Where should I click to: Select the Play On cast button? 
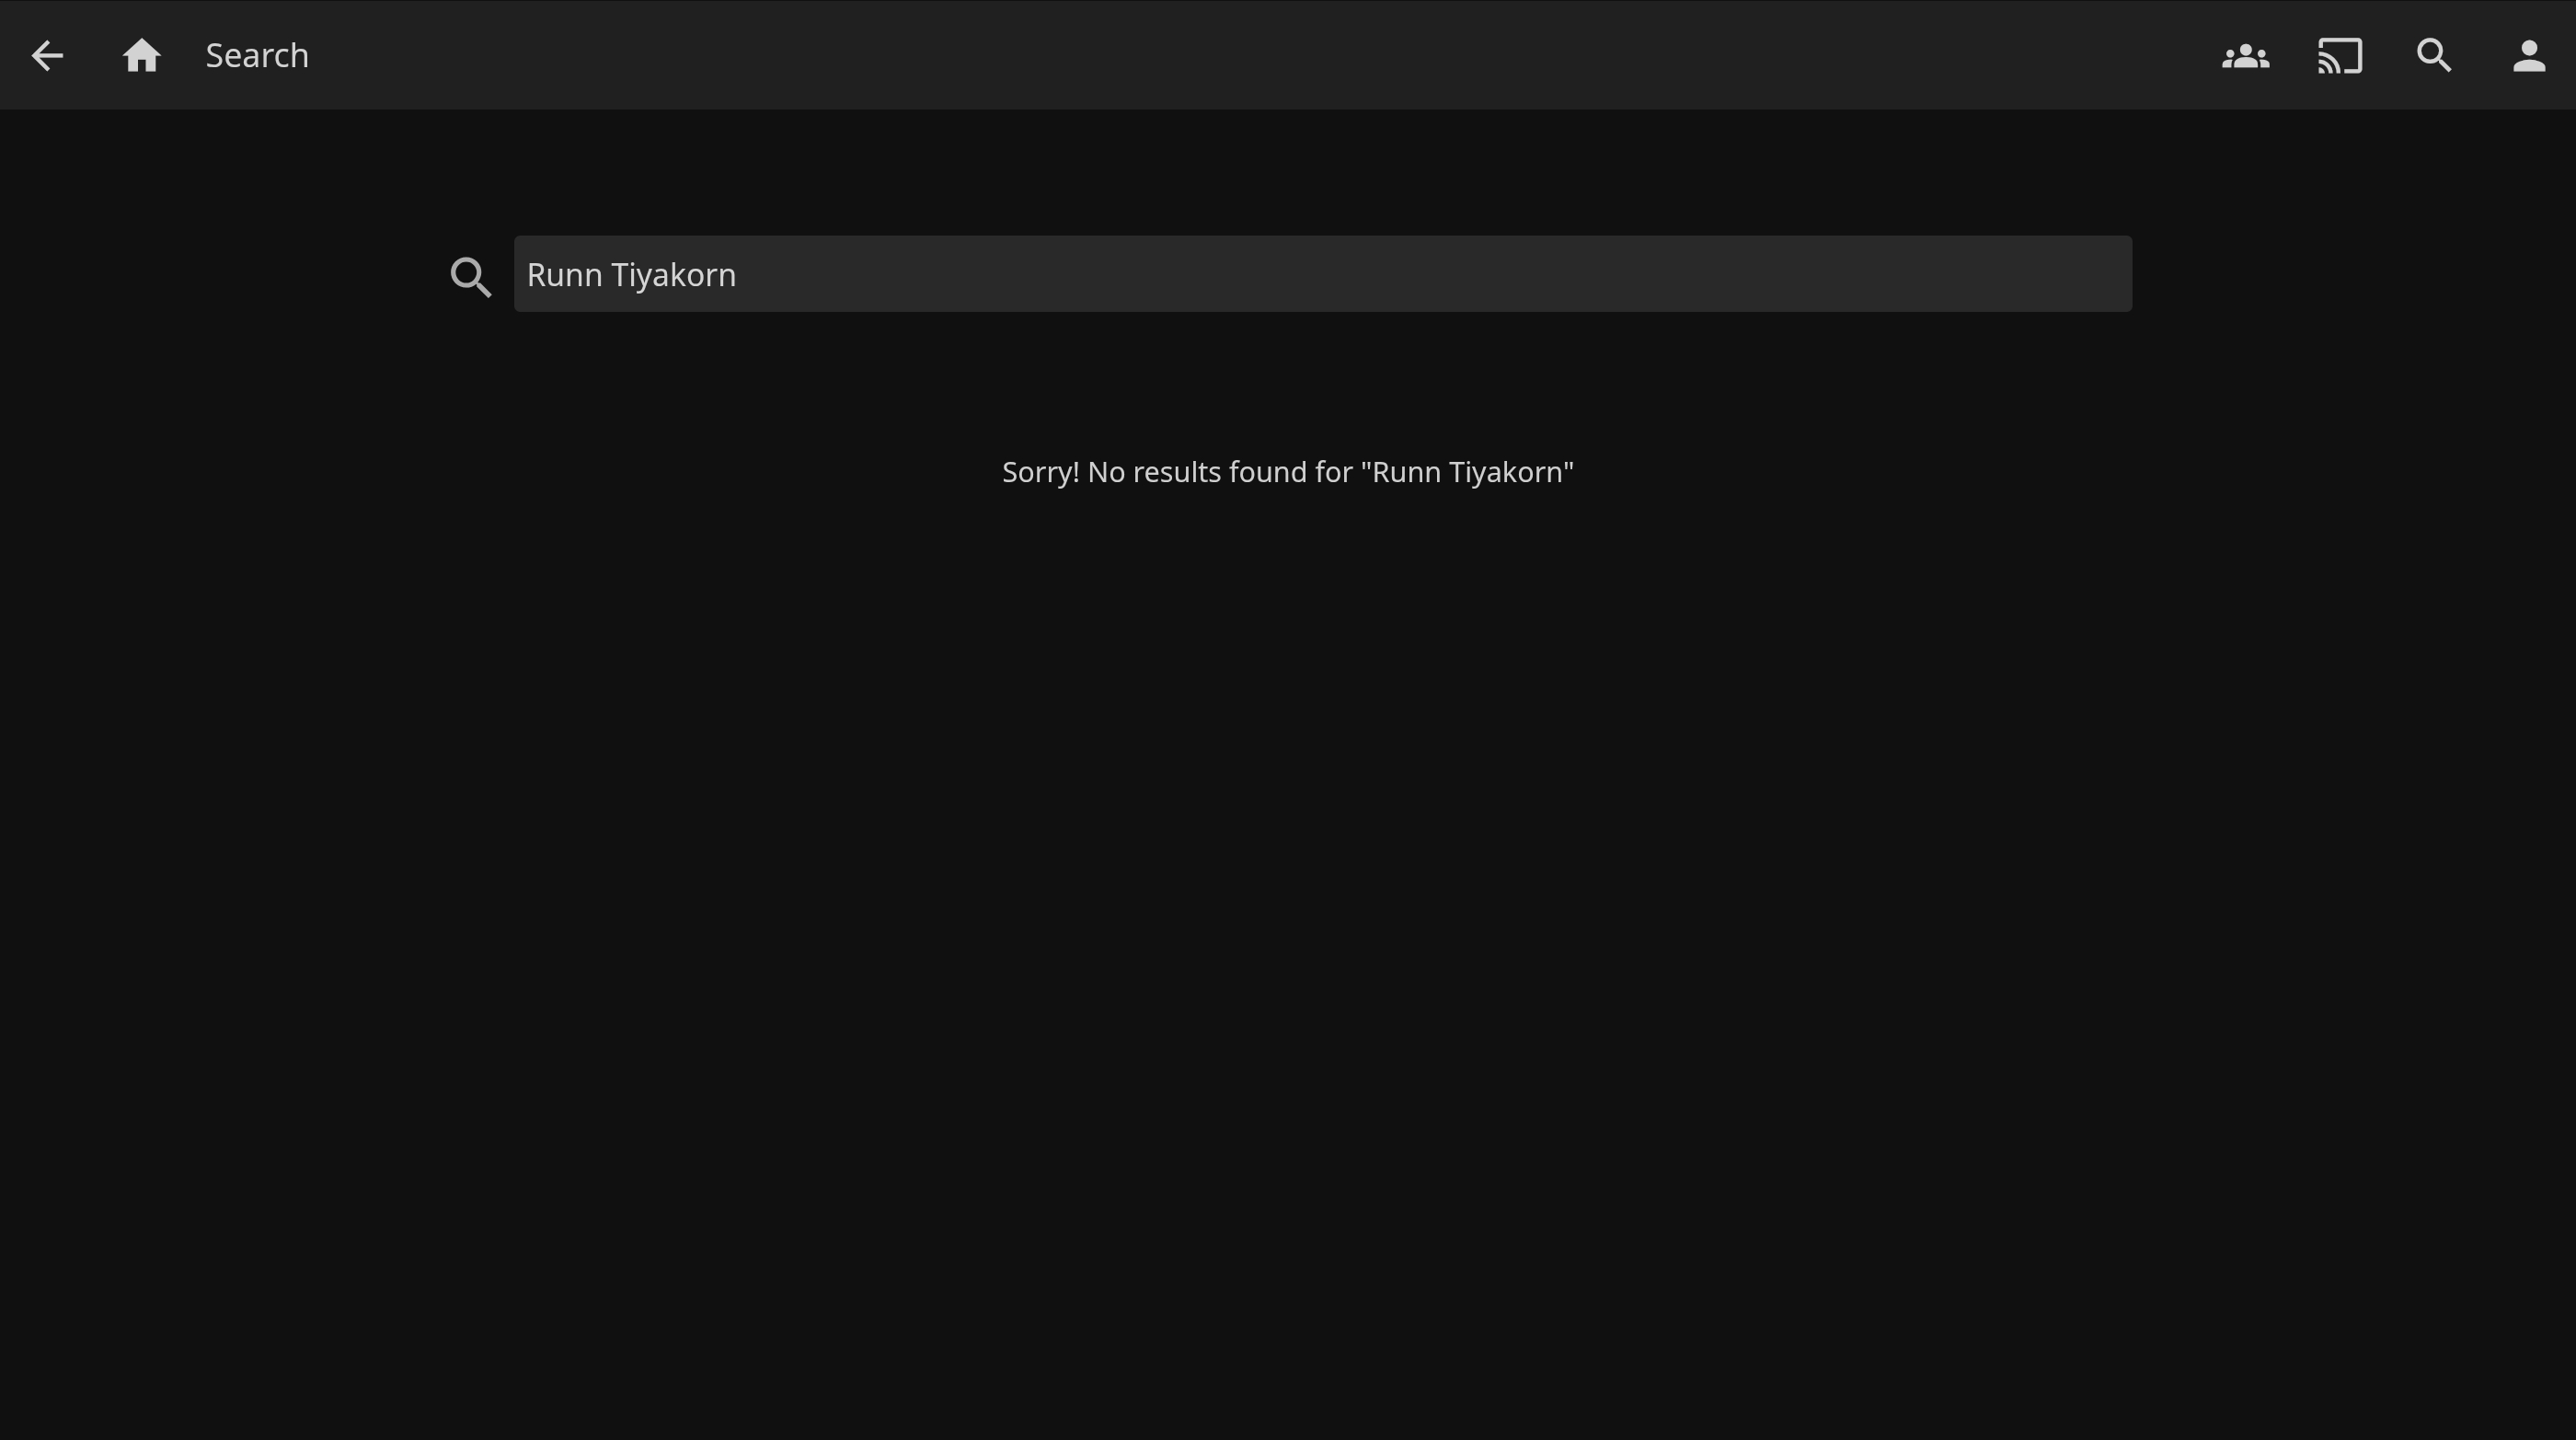click(x=2339, y=56)
